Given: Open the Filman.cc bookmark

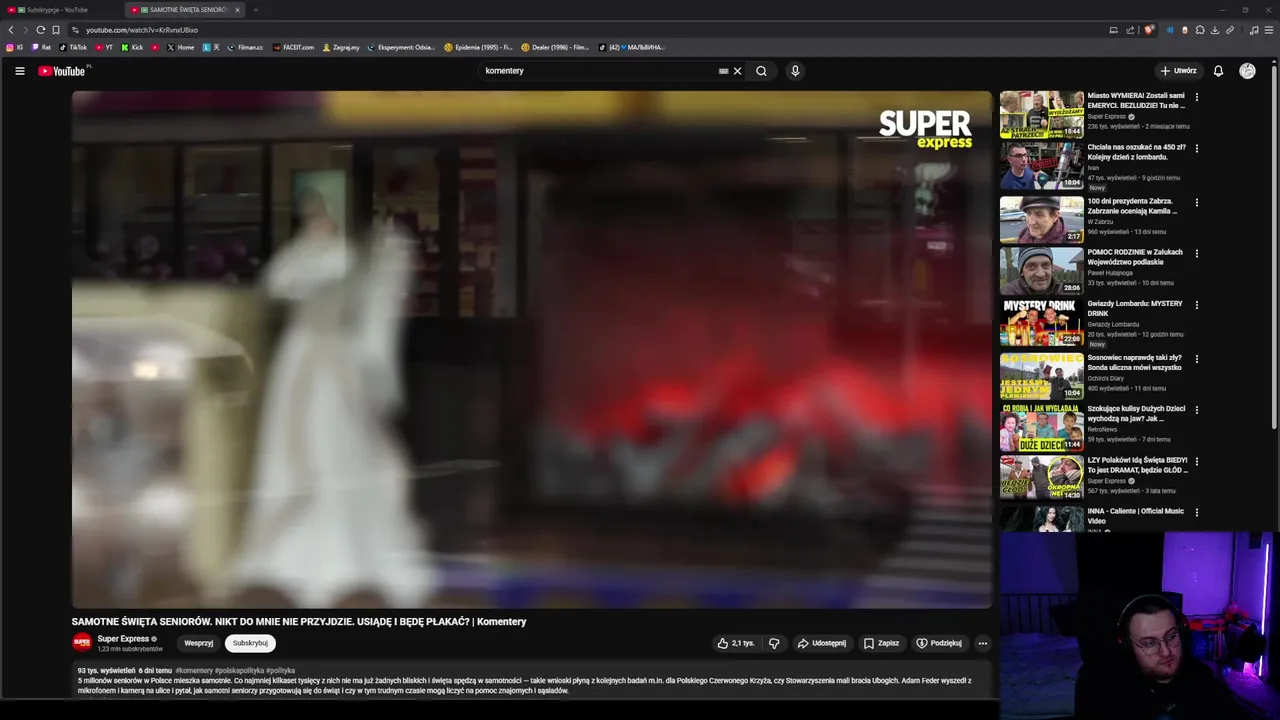Looking at the screenshot, I should pos(245,47).
